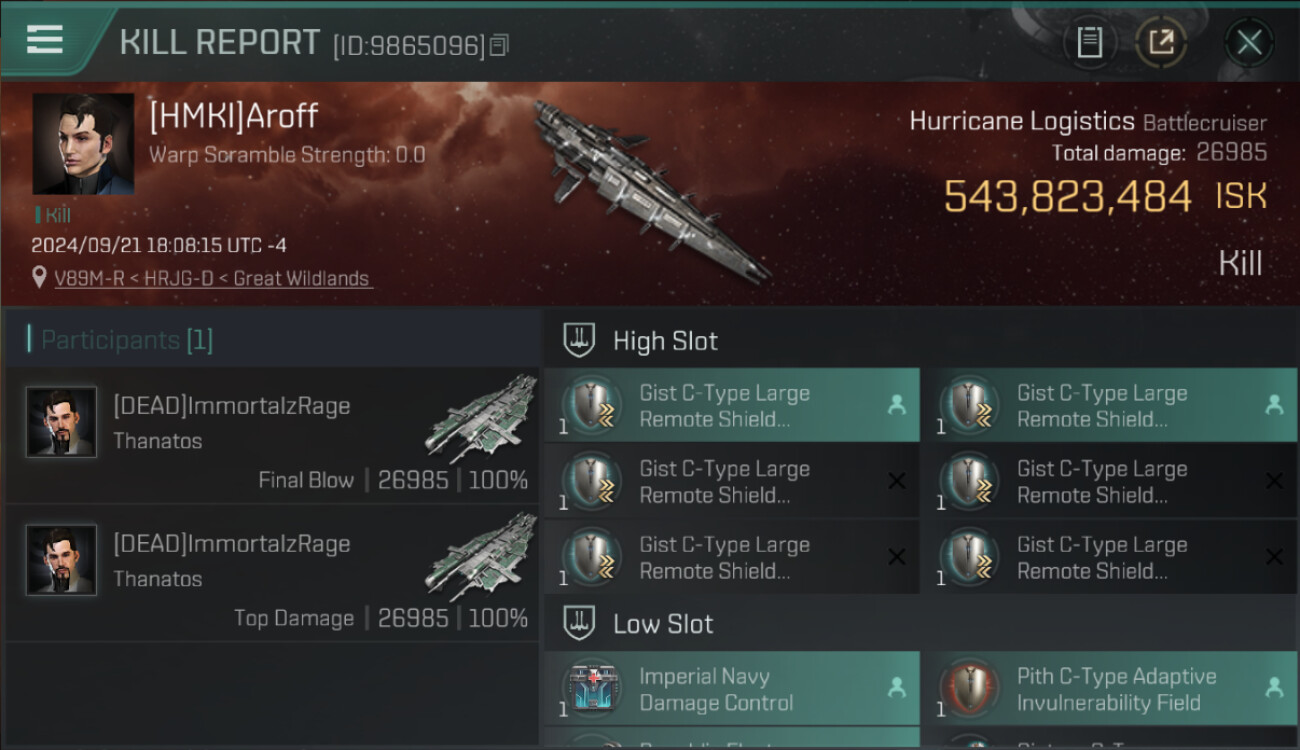Click the clipboard copy report icon

(1090, 42)
